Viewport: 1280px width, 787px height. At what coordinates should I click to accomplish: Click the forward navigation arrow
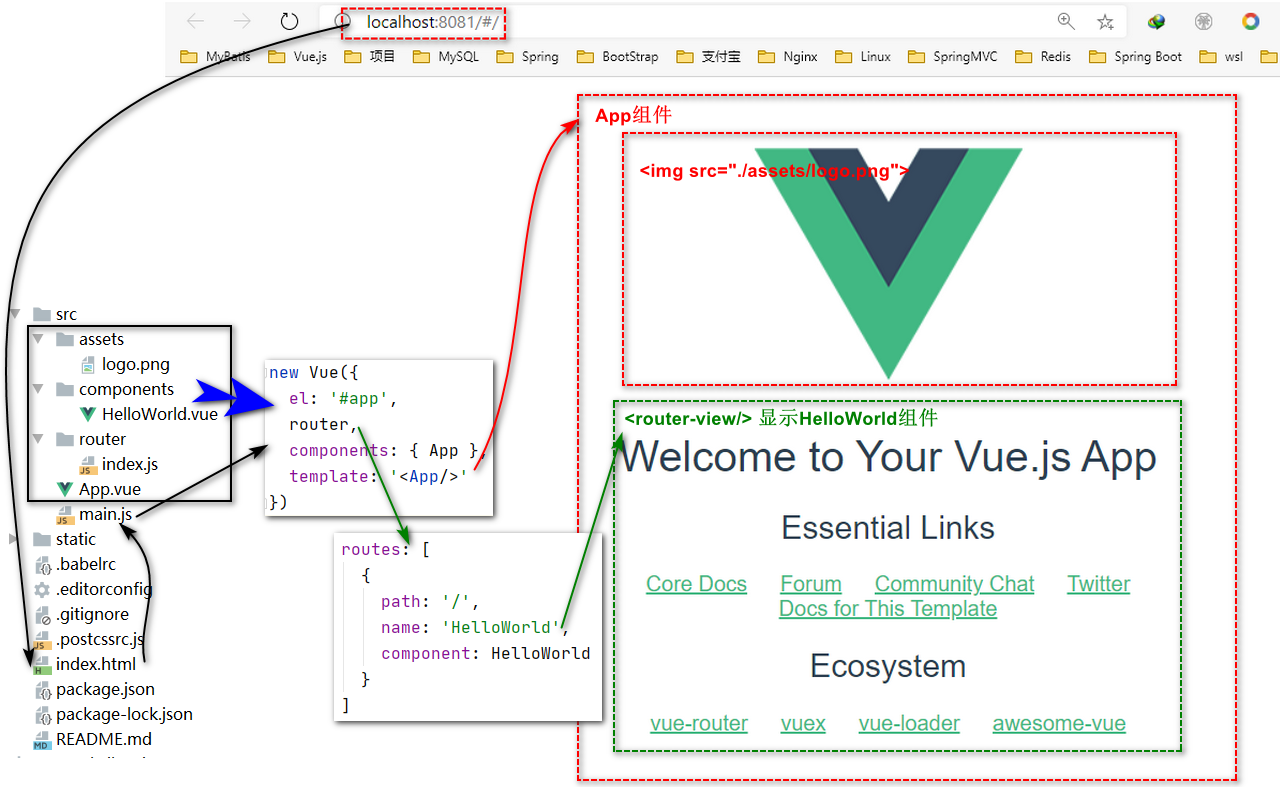point(241,20)
